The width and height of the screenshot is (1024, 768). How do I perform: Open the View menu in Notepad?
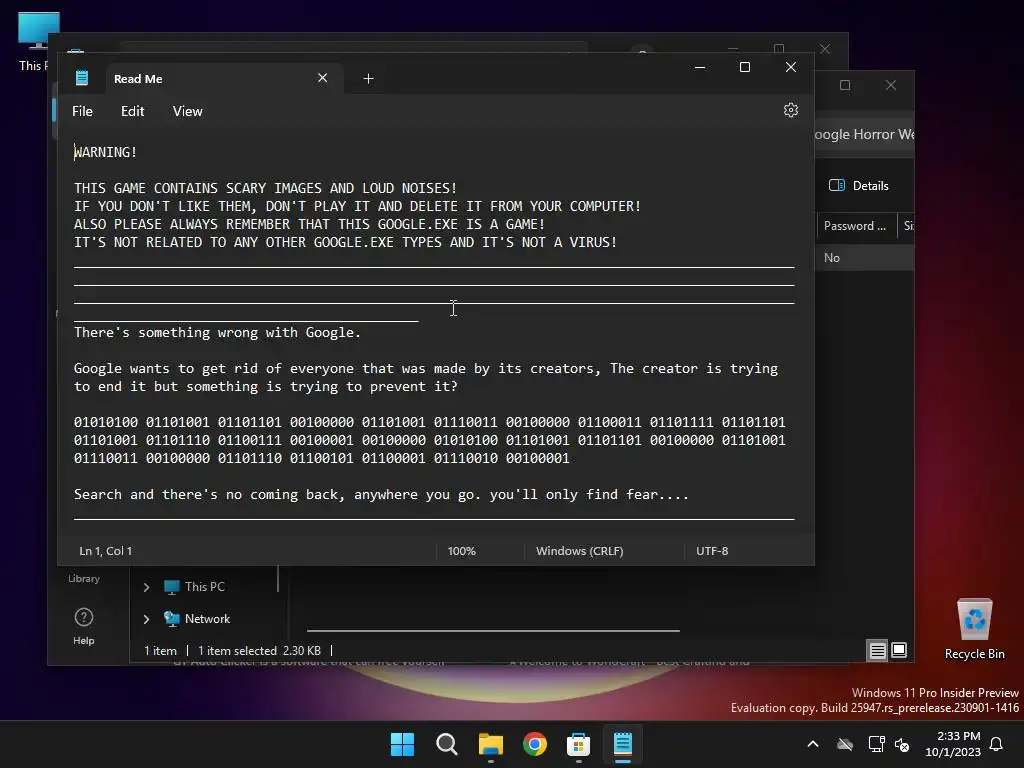[x=187, y=111]
